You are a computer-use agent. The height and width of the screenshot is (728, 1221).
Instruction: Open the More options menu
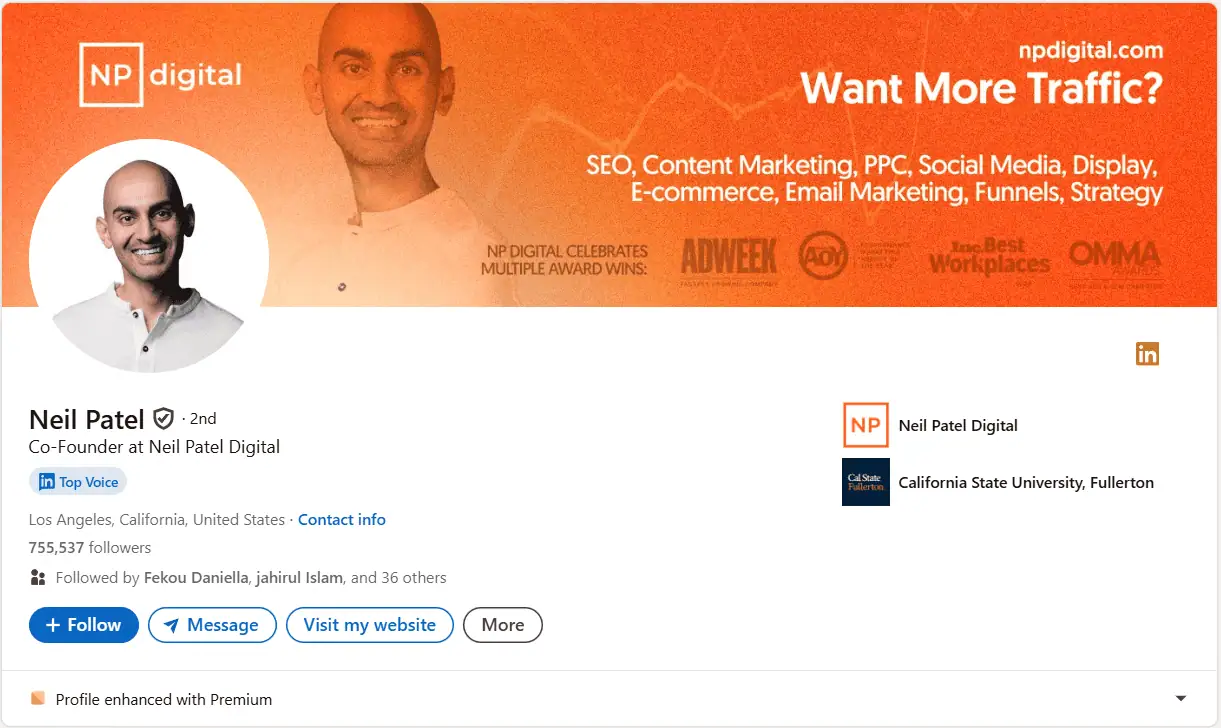(x=503, y=625)
